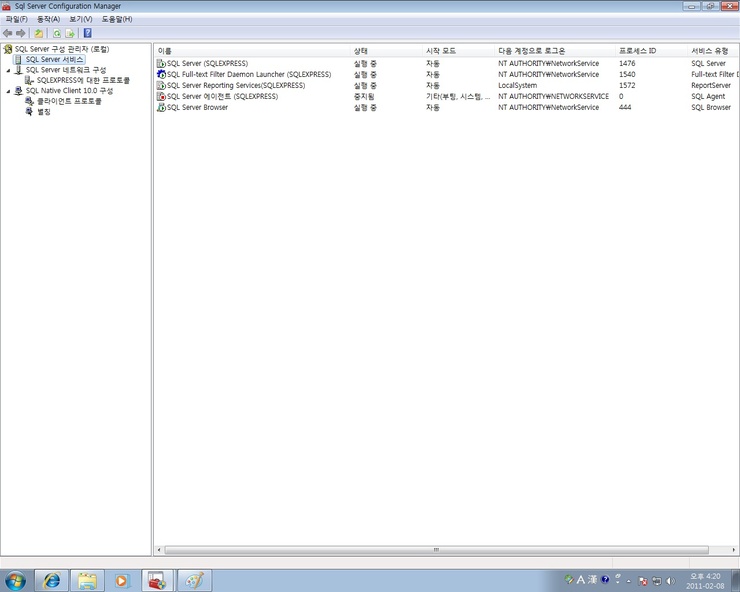Viewport: 740px width, 592px height.
Task: Click the Export list toolbar icon
Action: point(70,33)
